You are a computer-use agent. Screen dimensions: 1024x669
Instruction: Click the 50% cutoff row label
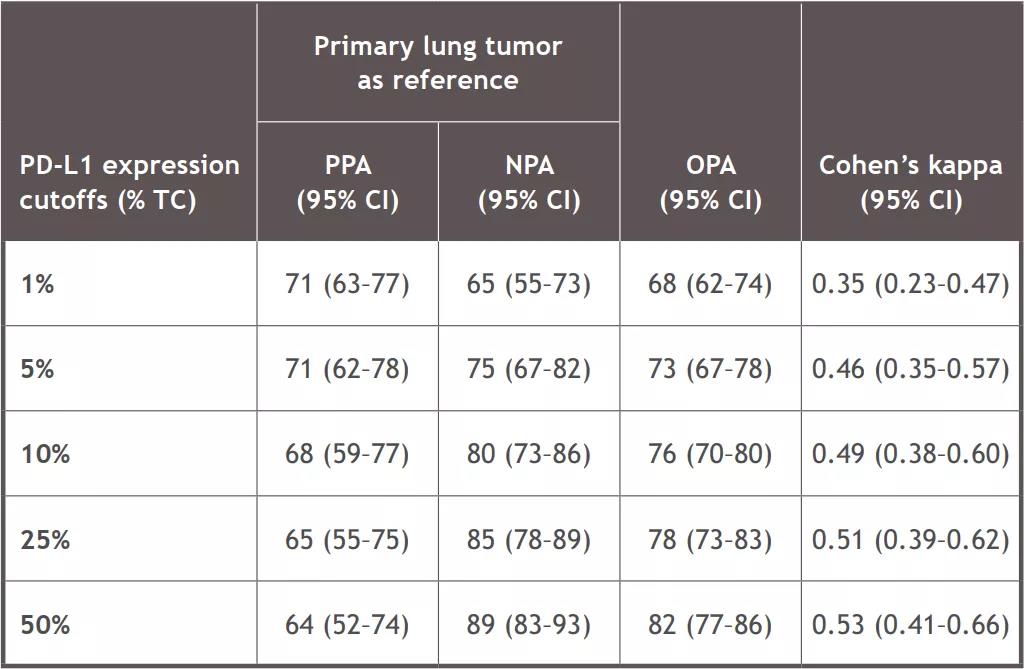click(x=45, y=625)
